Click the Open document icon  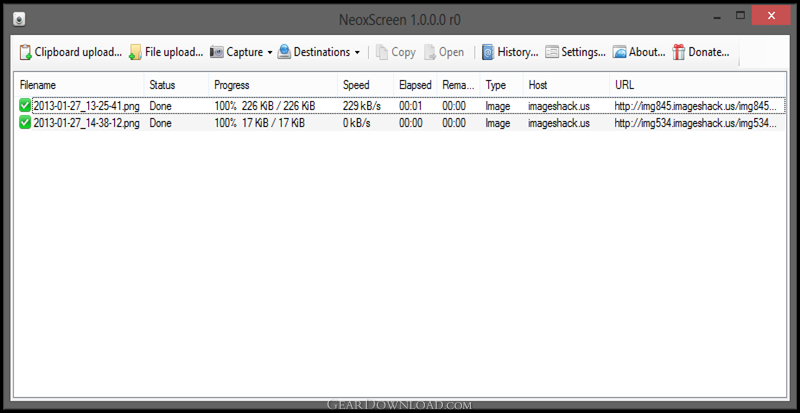(430, 52)
